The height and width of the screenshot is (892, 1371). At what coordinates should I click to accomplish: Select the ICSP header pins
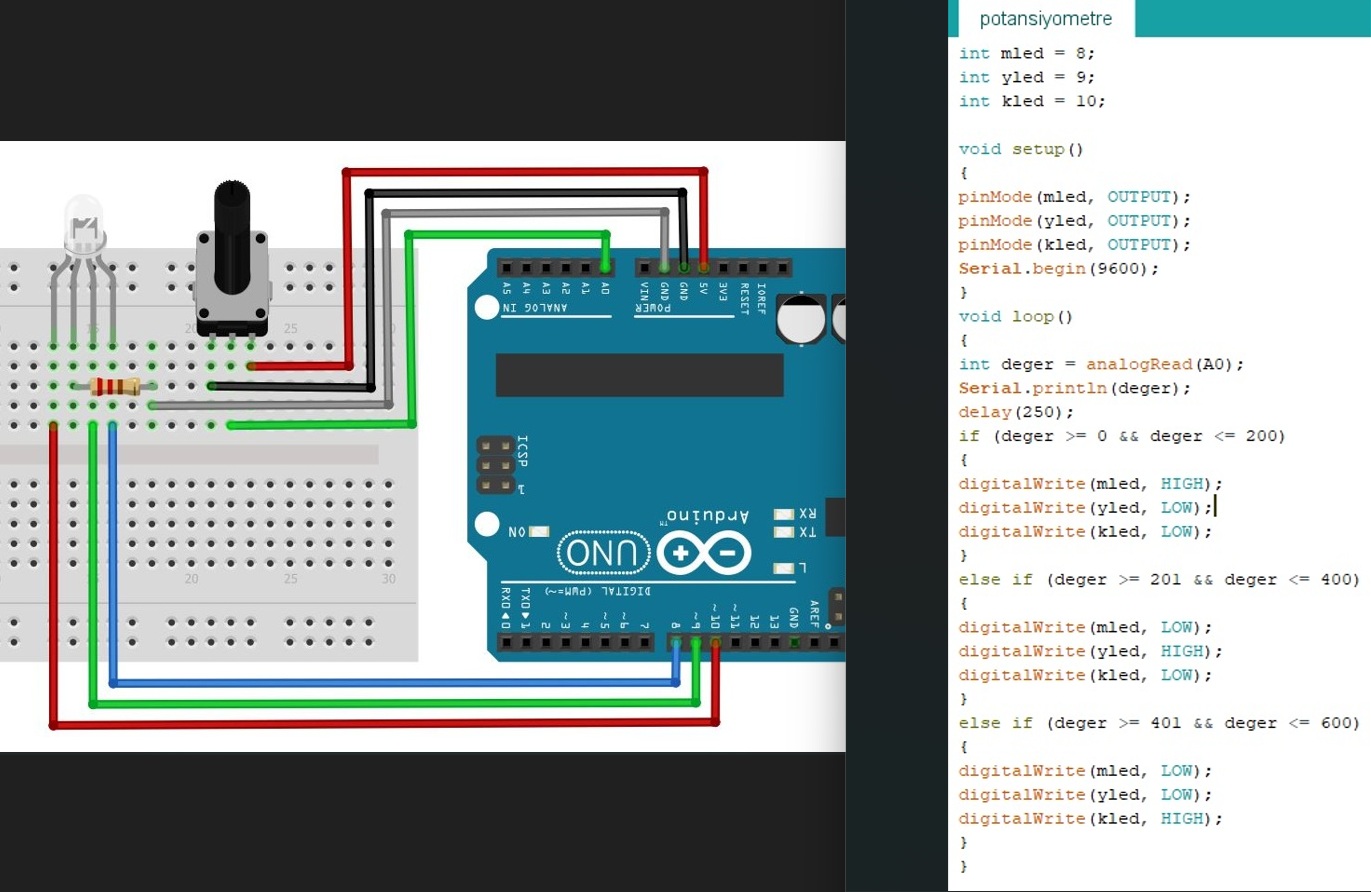point(488,465)
